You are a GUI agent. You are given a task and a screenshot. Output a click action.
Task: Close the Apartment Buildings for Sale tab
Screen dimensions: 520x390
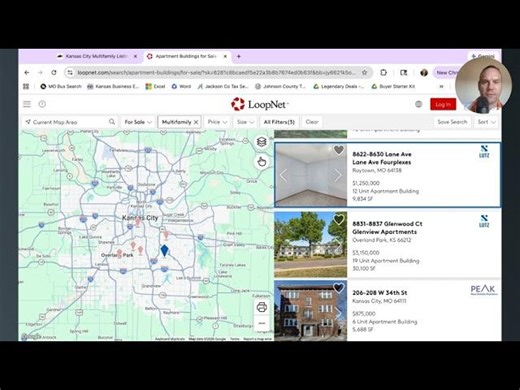tap(225, 56)
